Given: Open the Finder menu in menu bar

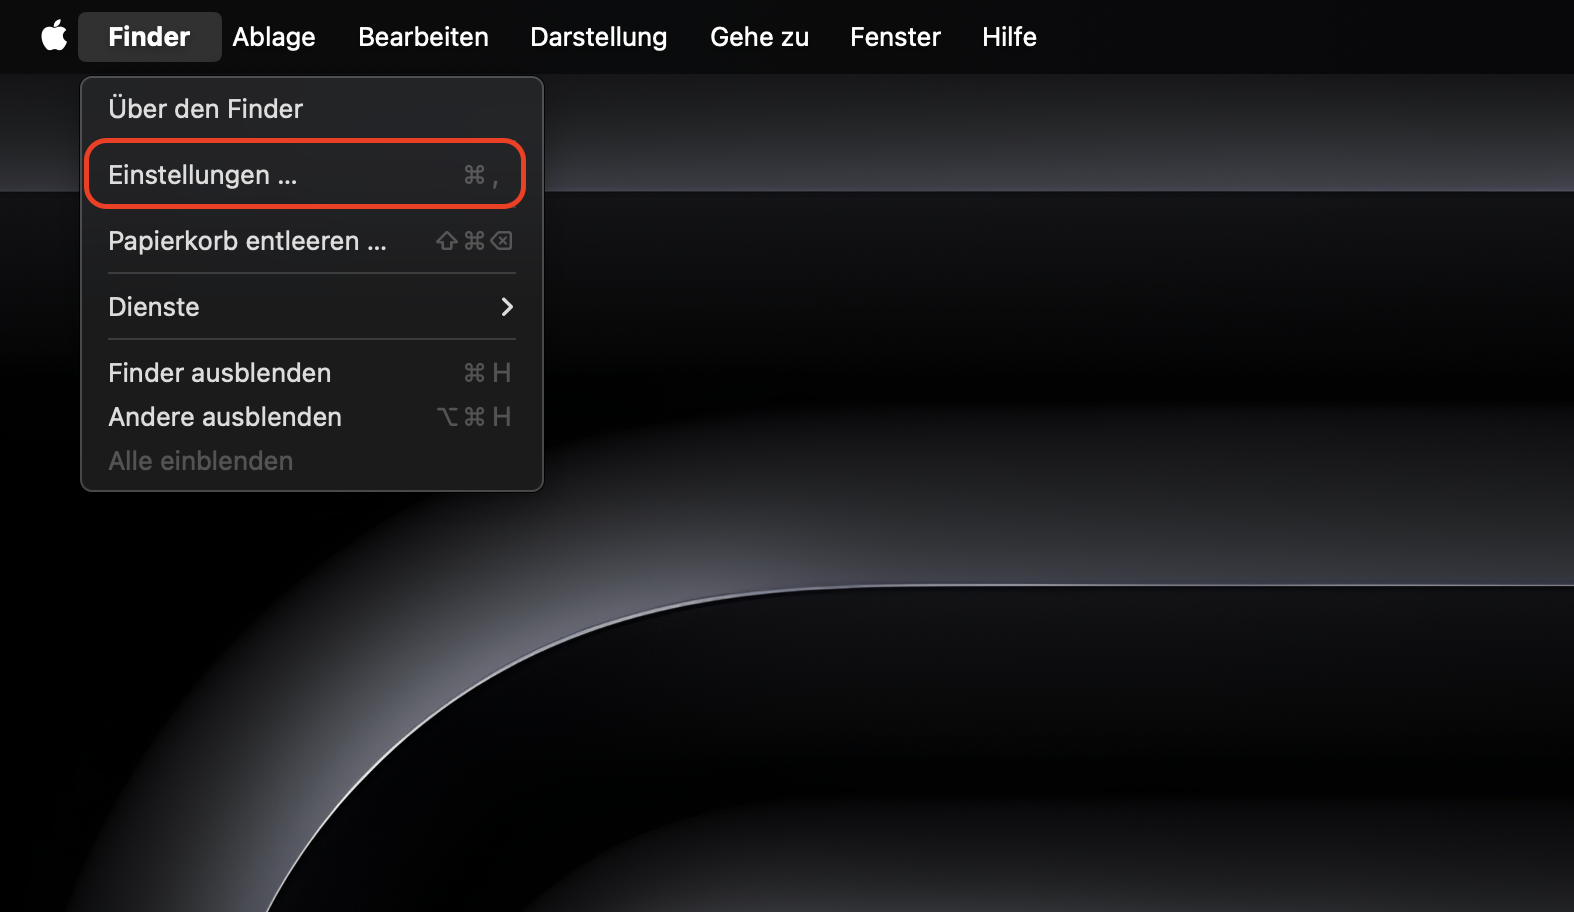Looking at the screenshot, I should pyautogui.click(x=150, y=37).
